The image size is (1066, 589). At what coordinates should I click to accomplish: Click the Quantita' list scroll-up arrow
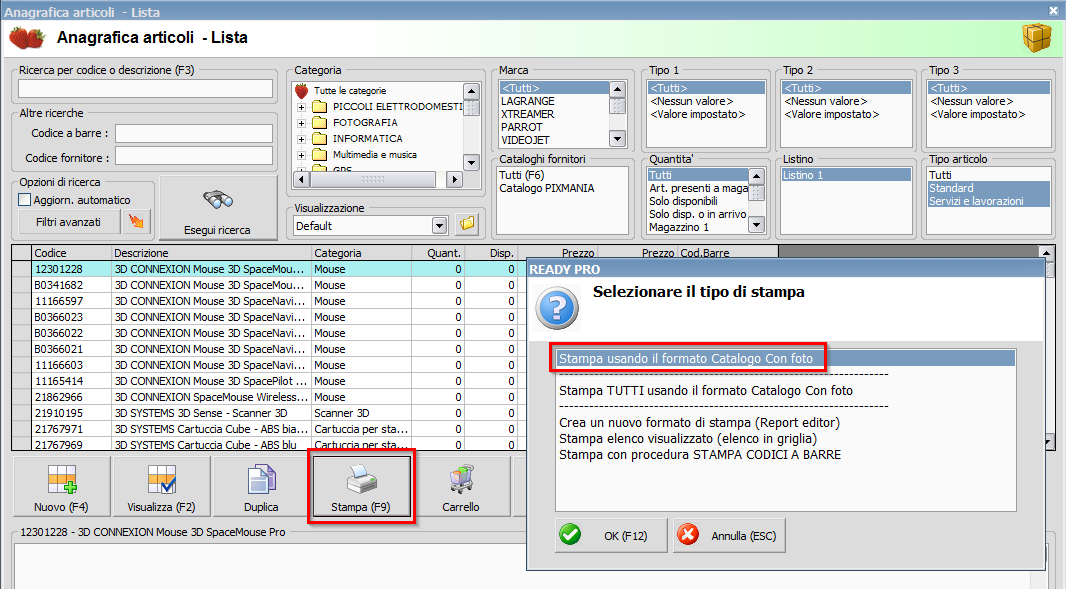(756, 175)
